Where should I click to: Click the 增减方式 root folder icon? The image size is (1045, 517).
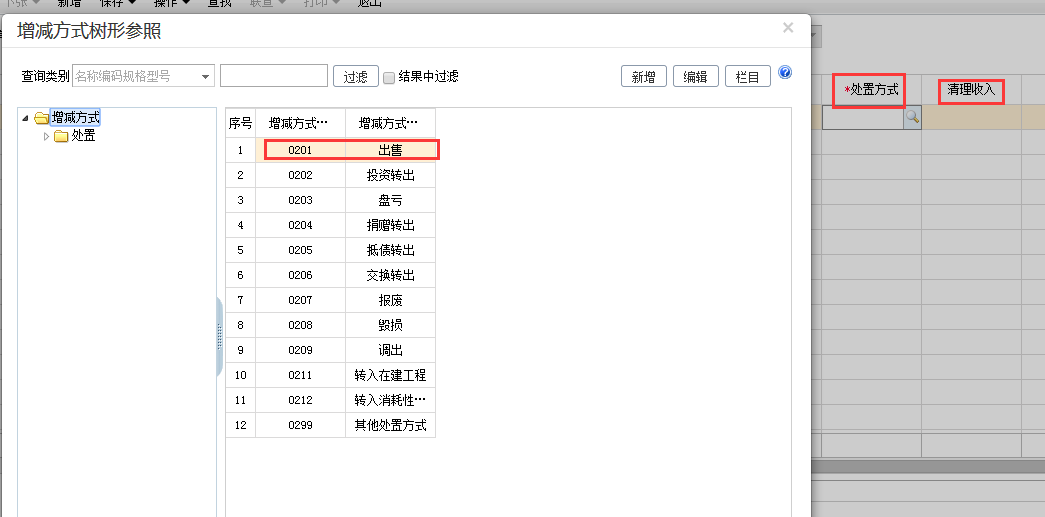(x=41, y=118)
